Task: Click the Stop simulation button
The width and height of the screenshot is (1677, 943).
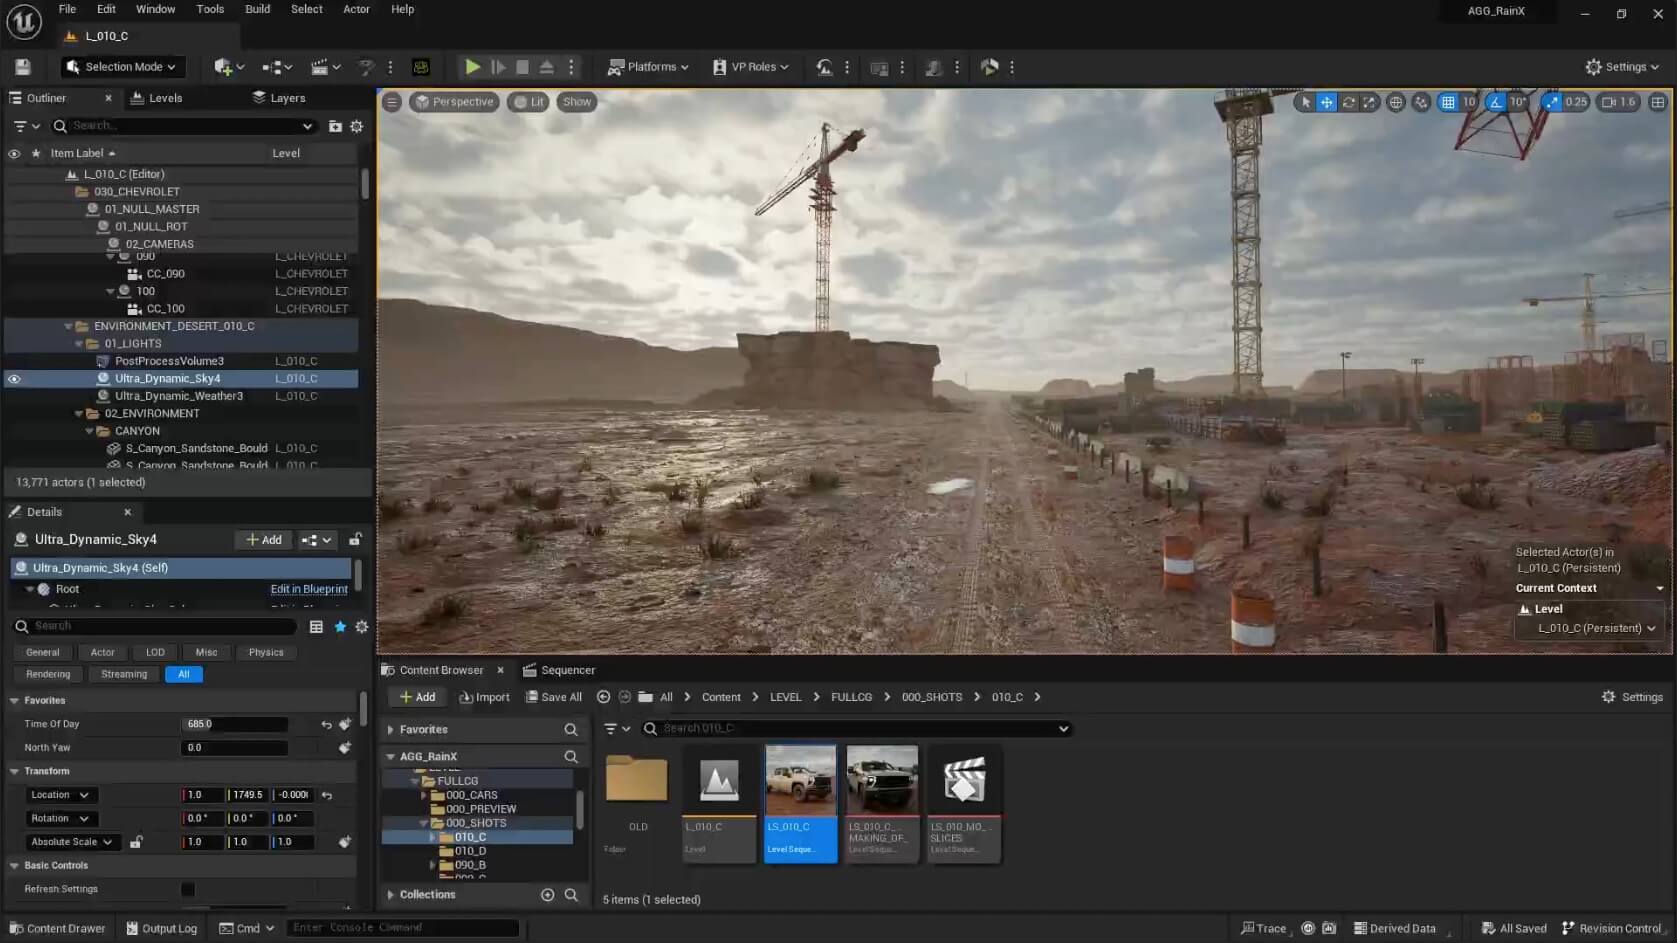Action: coord(522,67)
